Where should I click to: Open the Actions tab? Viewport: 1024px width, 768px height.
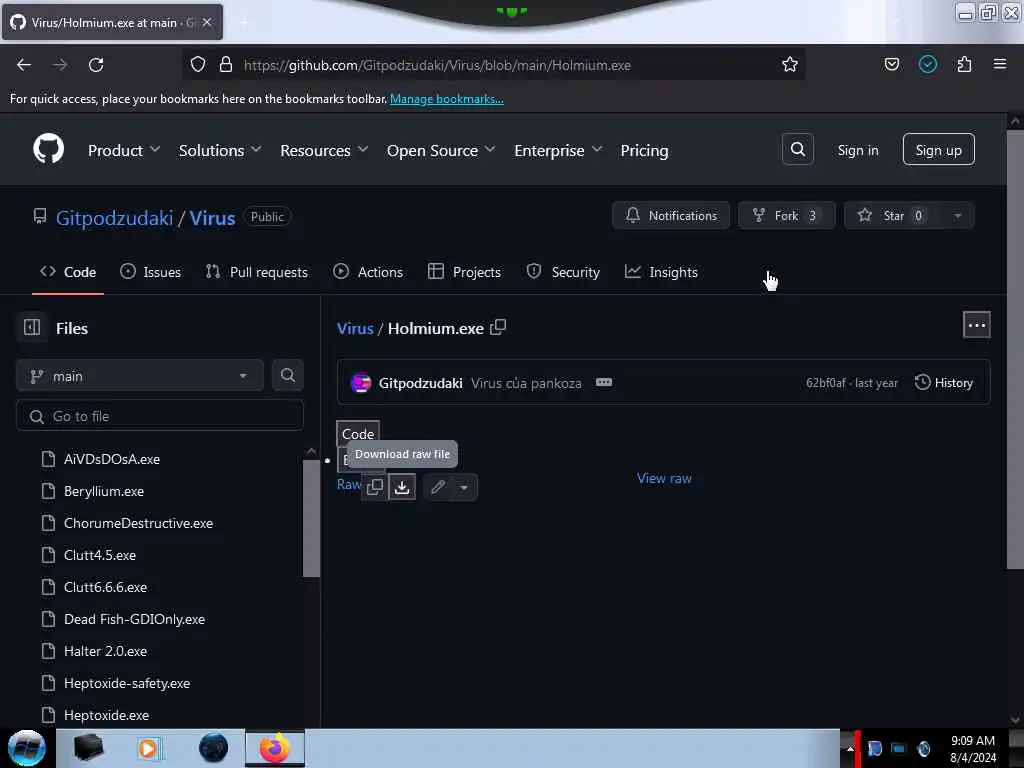pyautogui.click(x=368, y=272)
